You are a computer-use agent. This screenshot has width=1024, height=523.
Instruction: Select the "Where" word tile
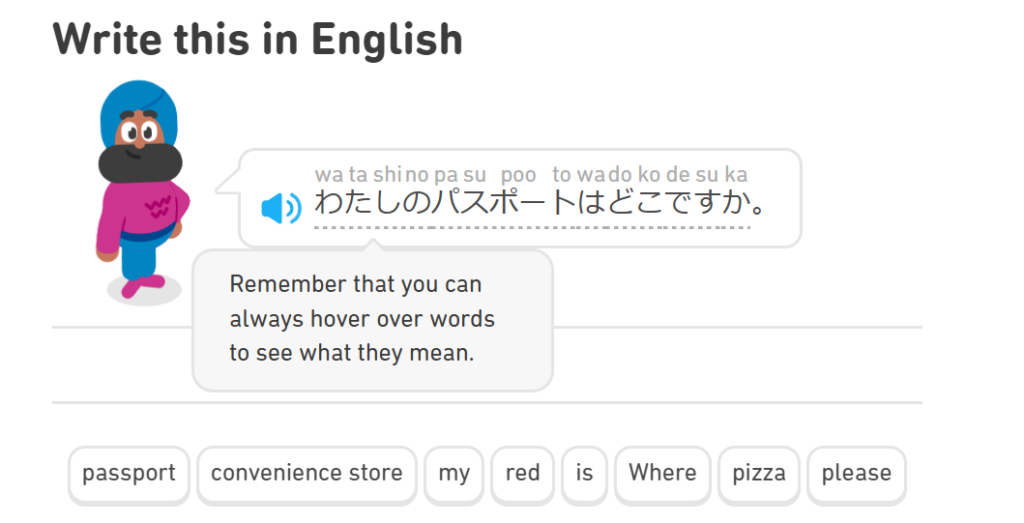(x=662, y=474)
